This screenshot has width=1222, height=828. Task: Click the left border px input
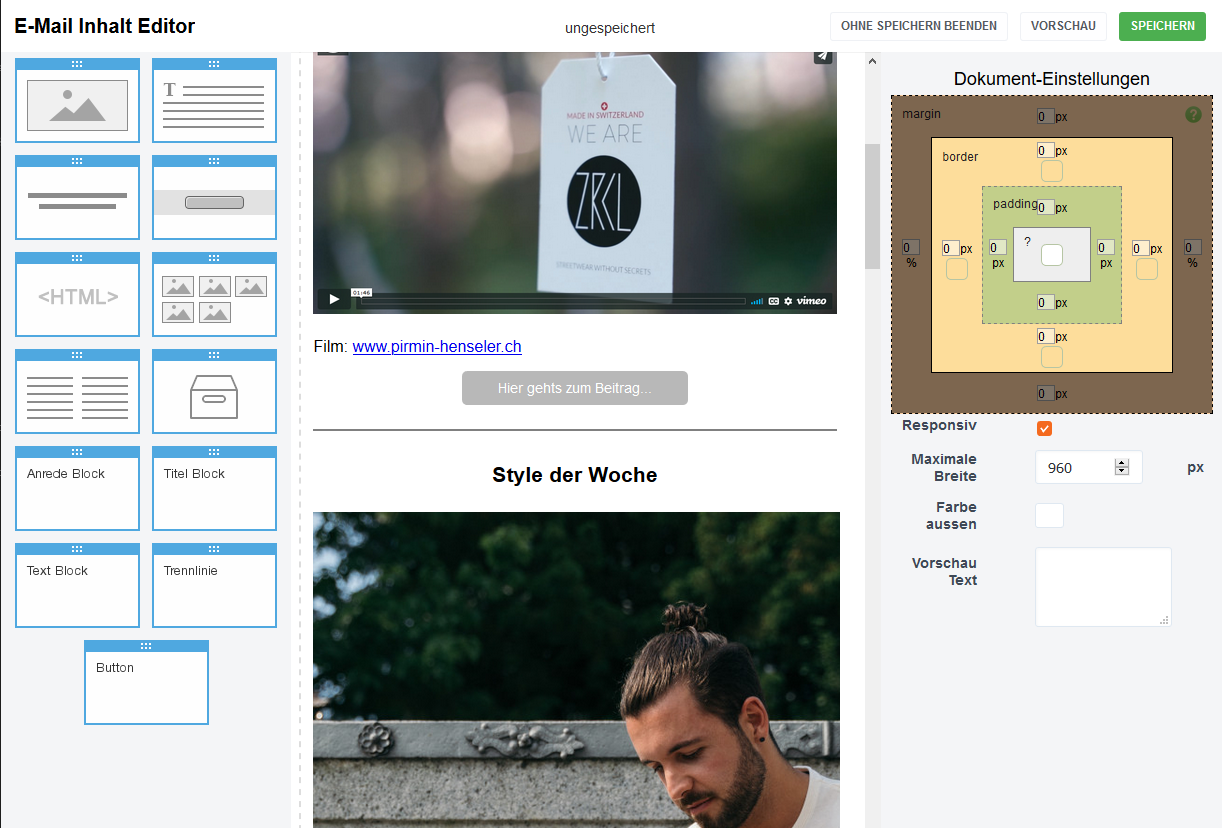coord(950,248)
